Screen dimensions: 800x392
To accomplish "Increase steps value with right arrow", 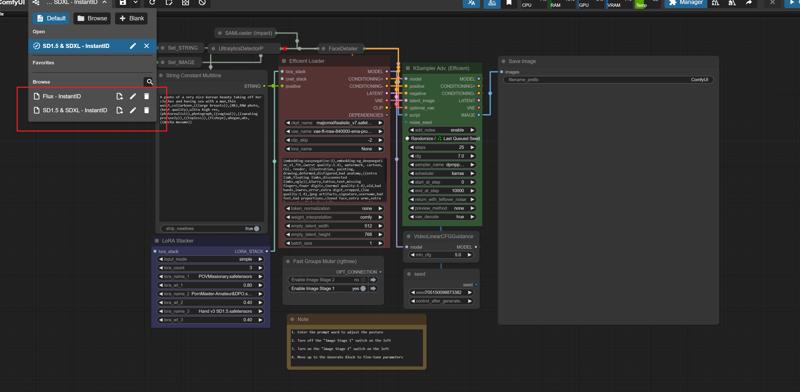I will (x=472, y=148).
